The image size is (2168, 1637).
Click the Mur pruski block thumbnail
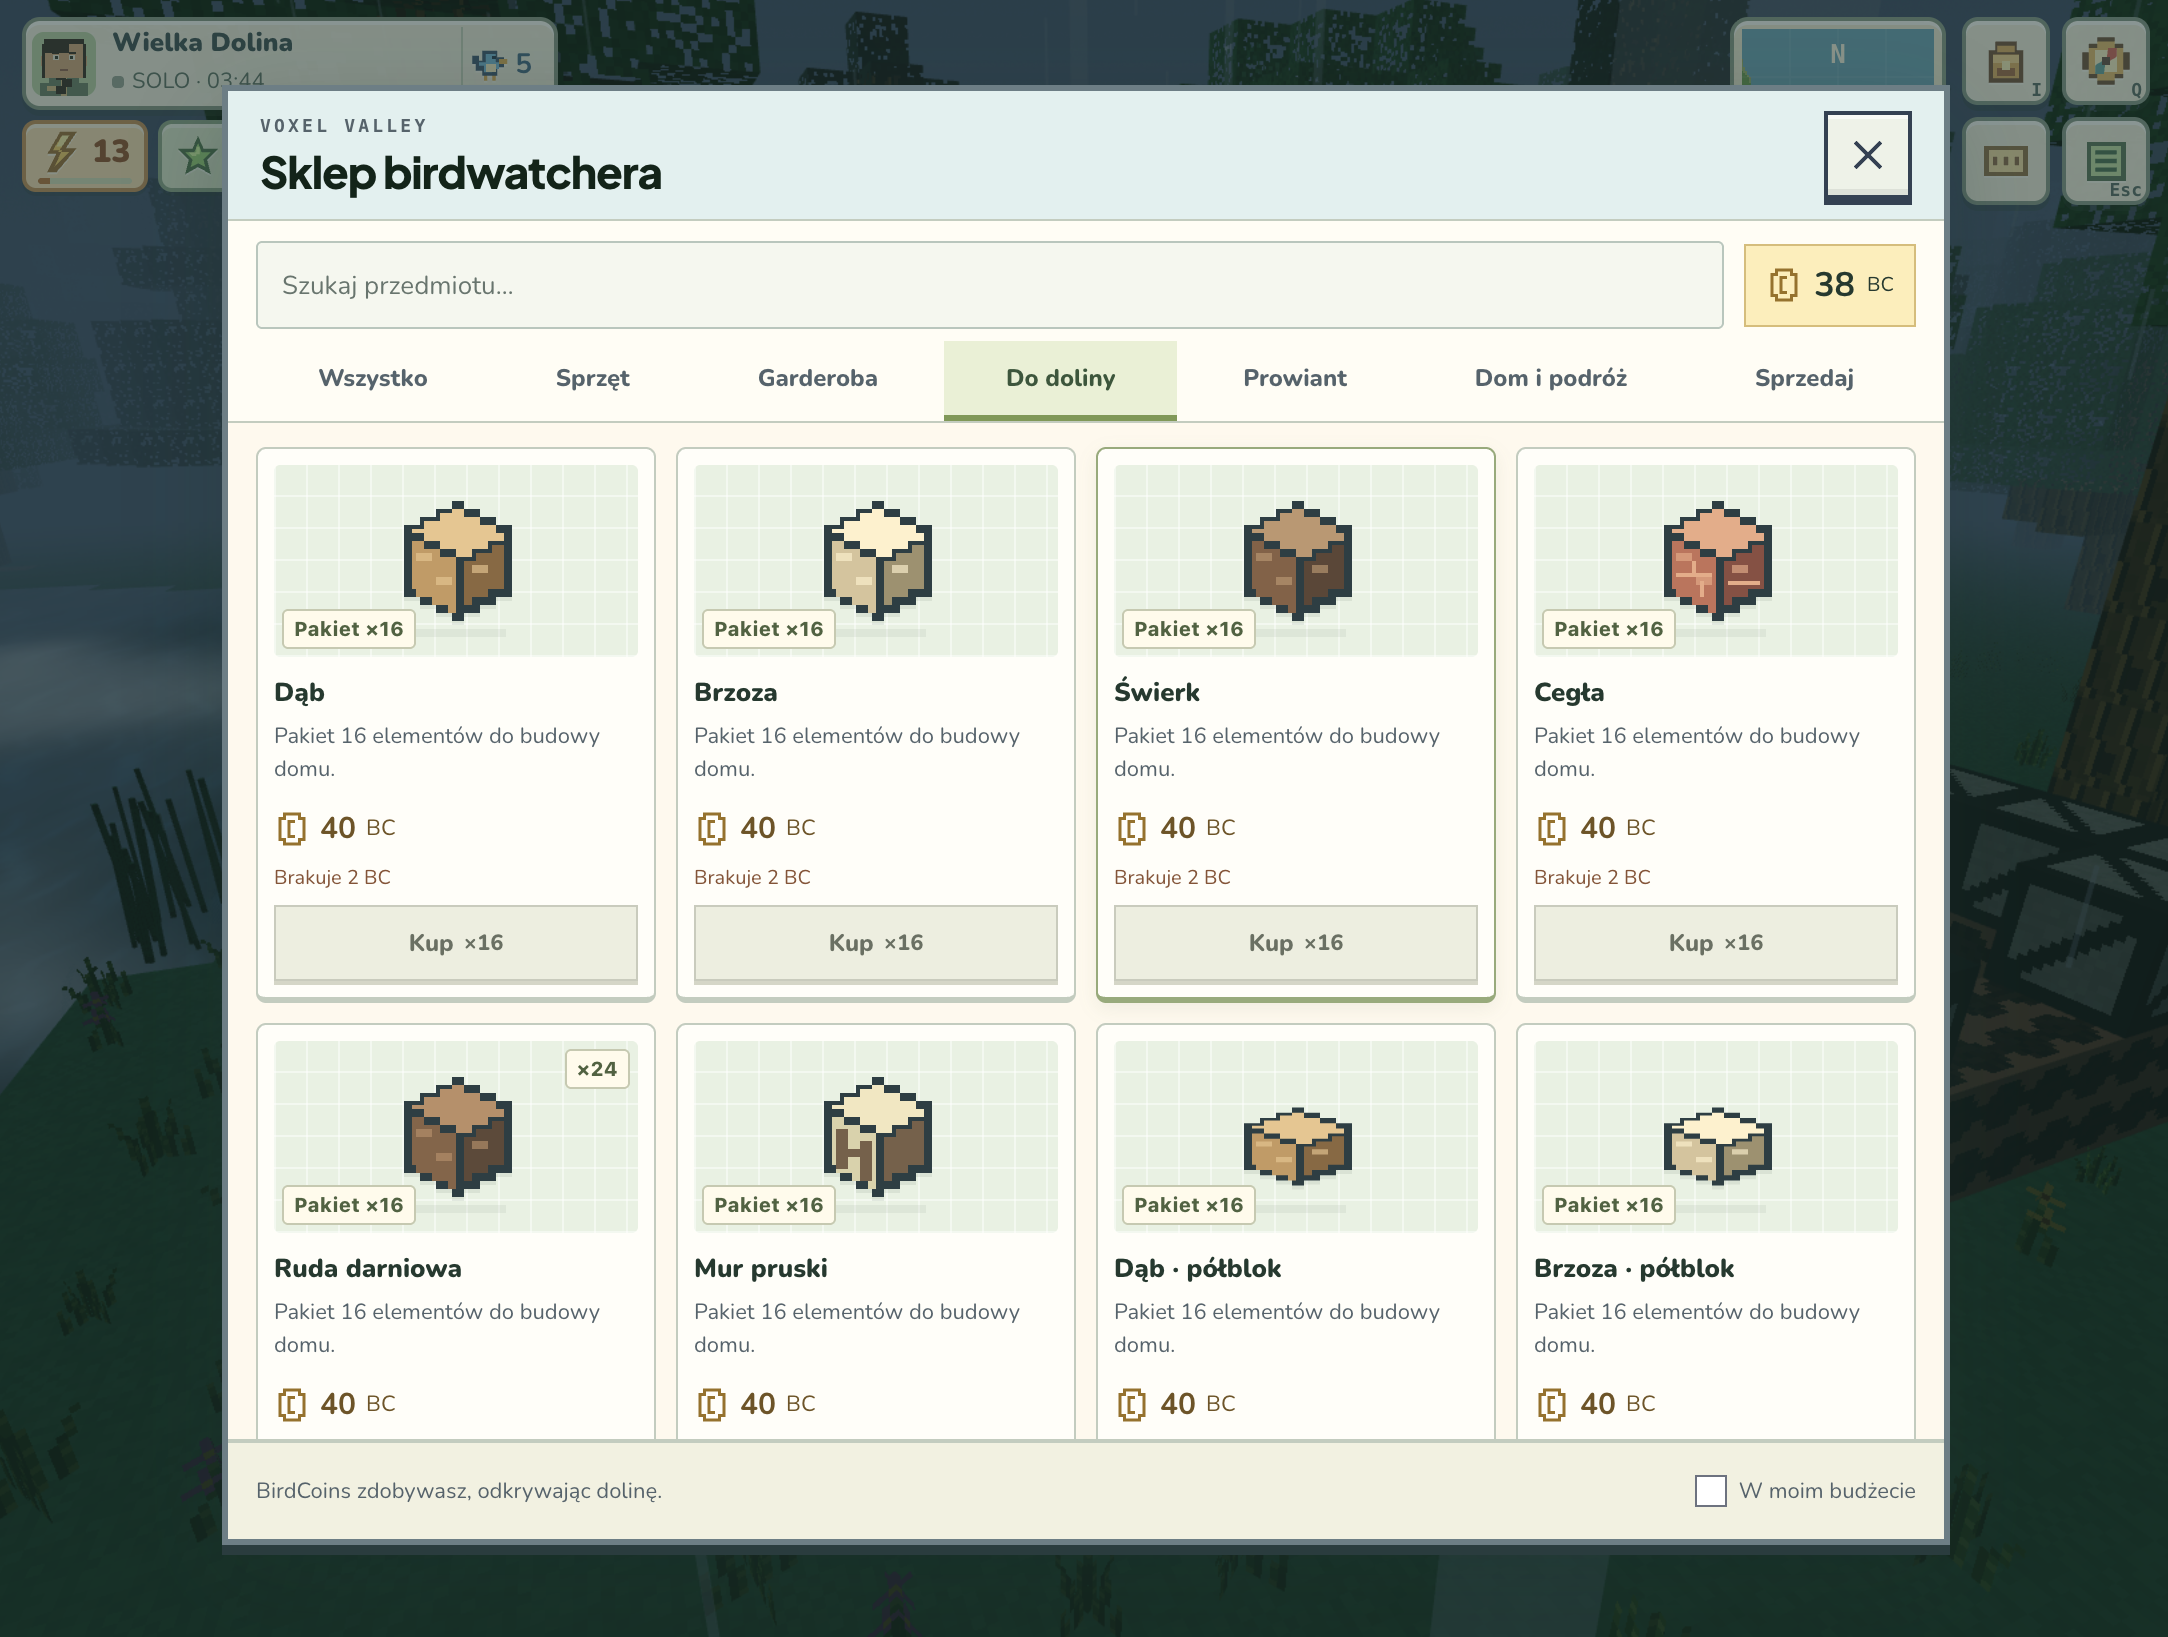pos(876,1136)
